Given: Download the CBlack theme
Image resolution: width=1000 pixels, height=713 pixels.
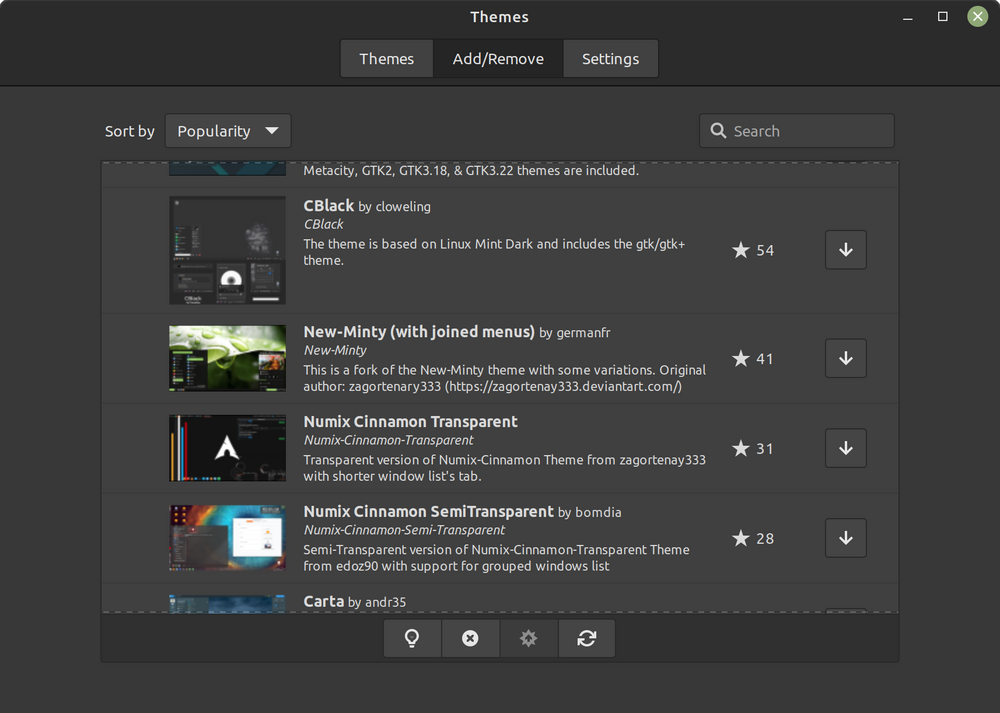Looking at the screenshot, I should pos(845,250).
